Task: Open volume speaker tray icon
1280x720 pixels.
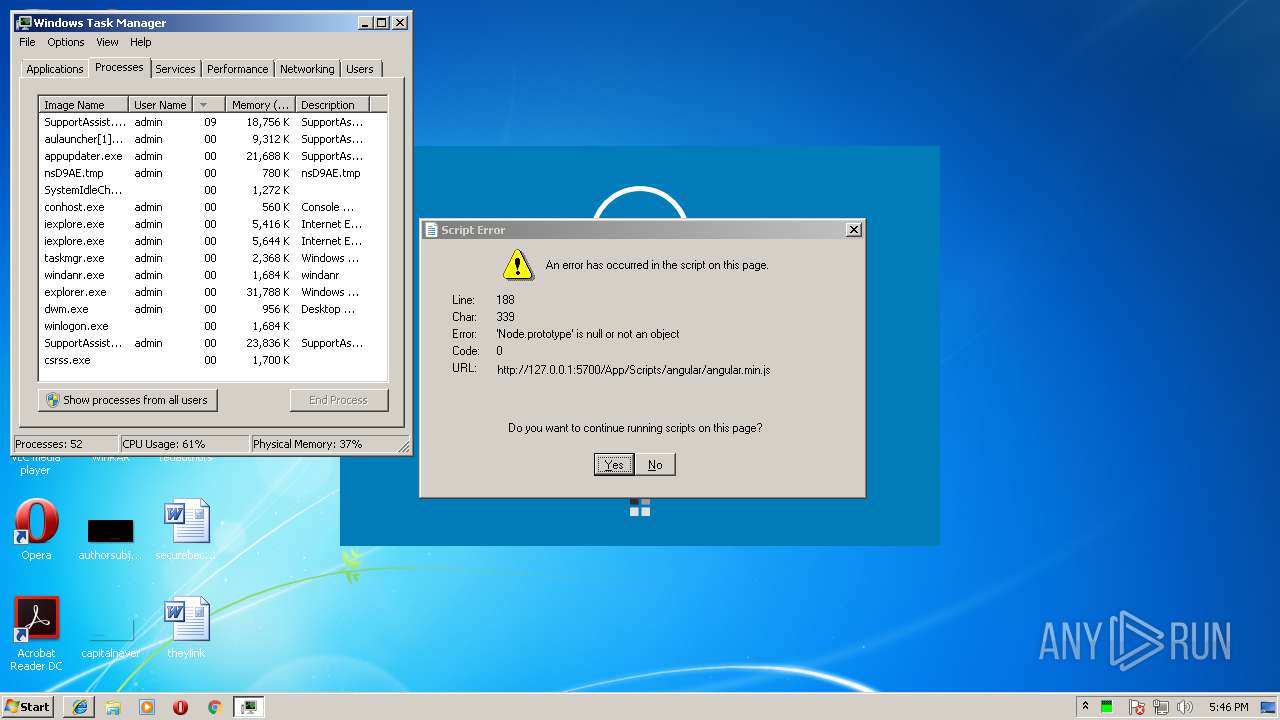Action: click(1185, 707)
